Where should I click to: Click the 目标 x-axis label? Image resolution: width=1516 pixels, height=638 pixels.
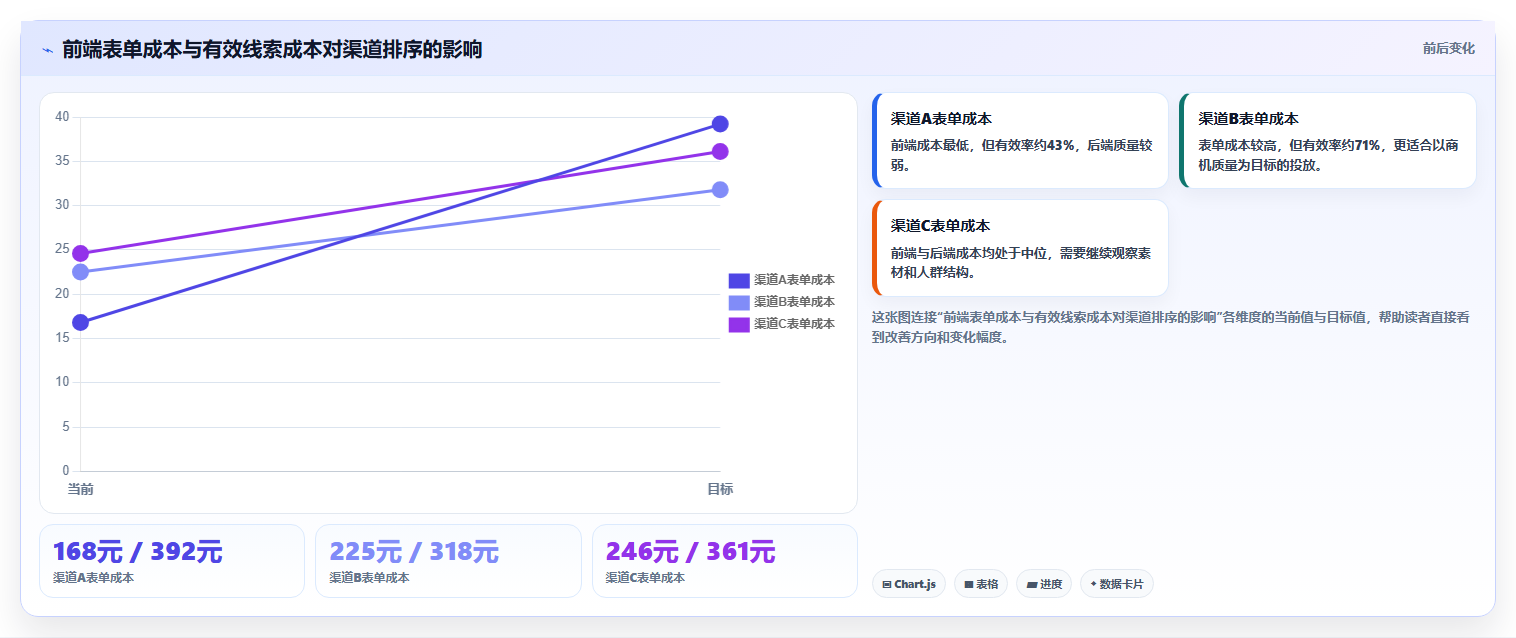click(x=720, y=489)
